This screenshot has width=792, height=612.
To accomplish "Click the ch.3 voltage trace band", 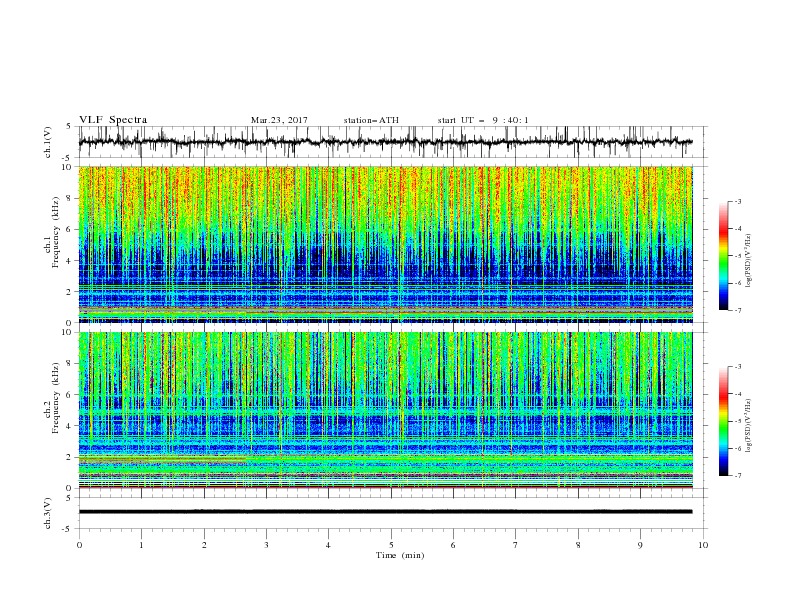I will tap(385, 512).
